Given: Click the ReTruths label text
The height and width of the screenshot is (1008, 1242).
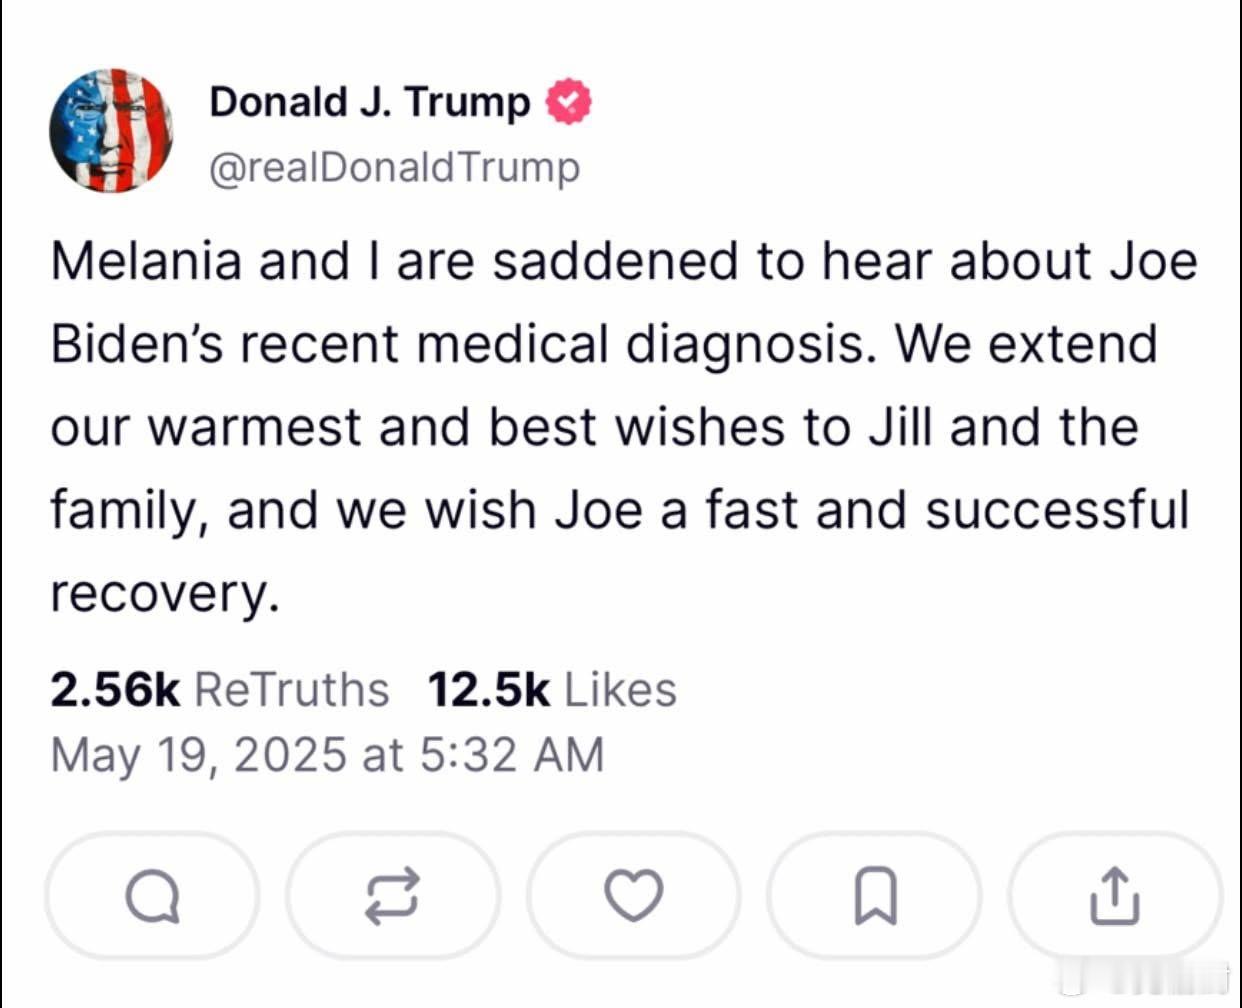Looking at the screenshot, I should point(291,689).
